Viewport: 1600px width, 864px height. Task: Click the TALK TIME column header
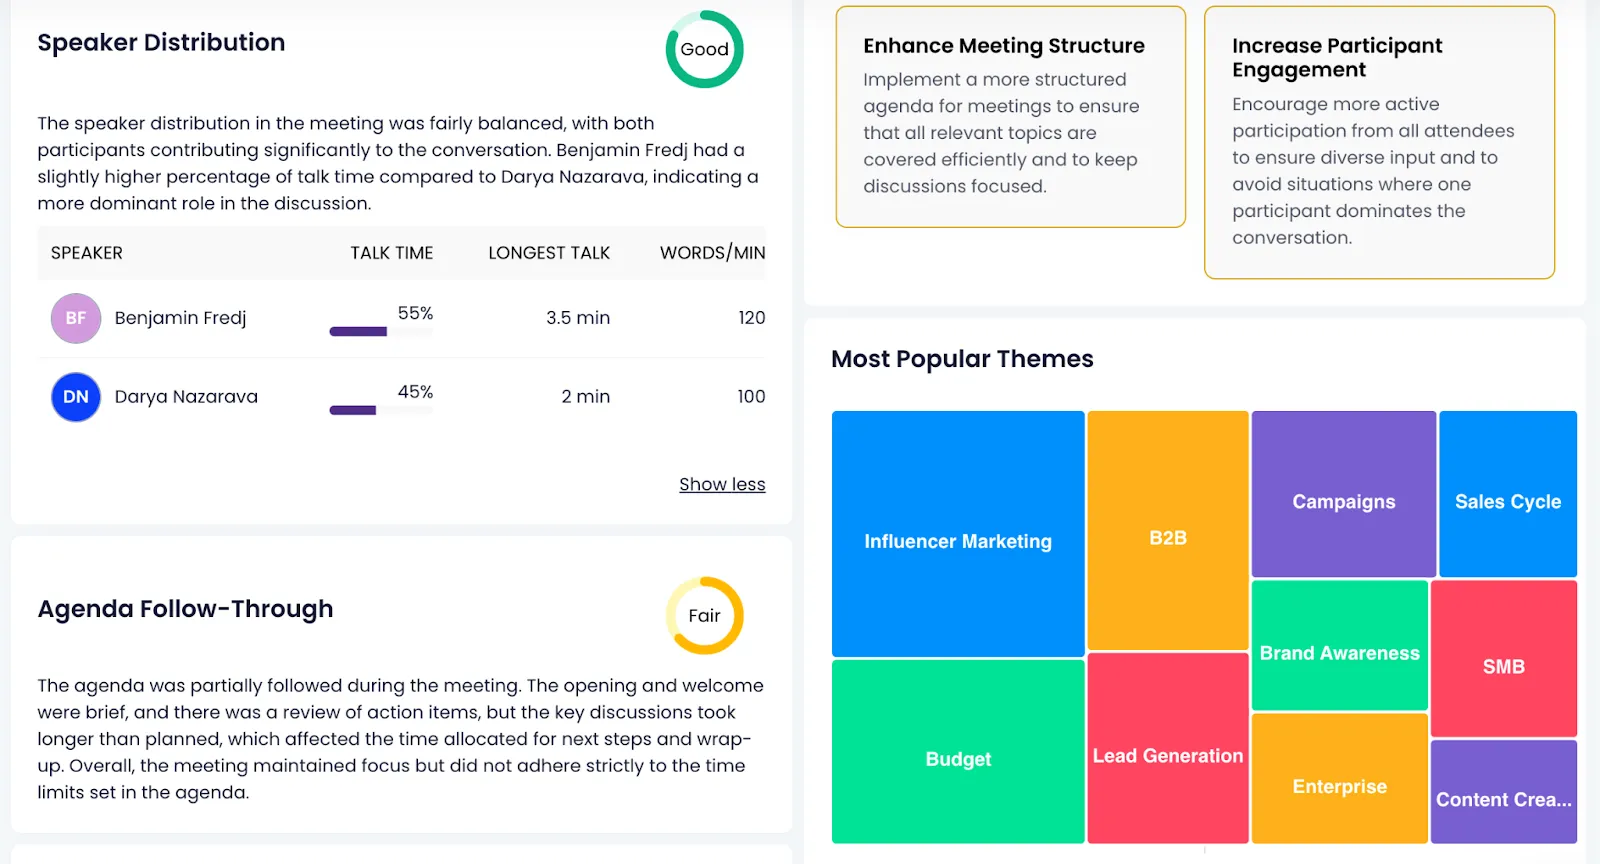click(391, 253)
